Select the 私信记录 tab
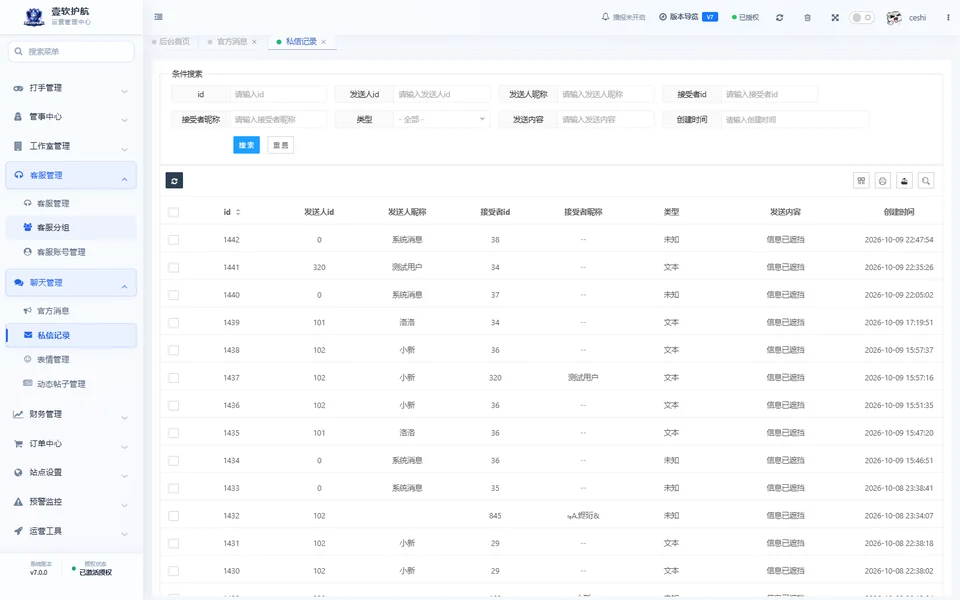Image resolution: width=960 pixels, height=600 pixels. coord(301,42)
